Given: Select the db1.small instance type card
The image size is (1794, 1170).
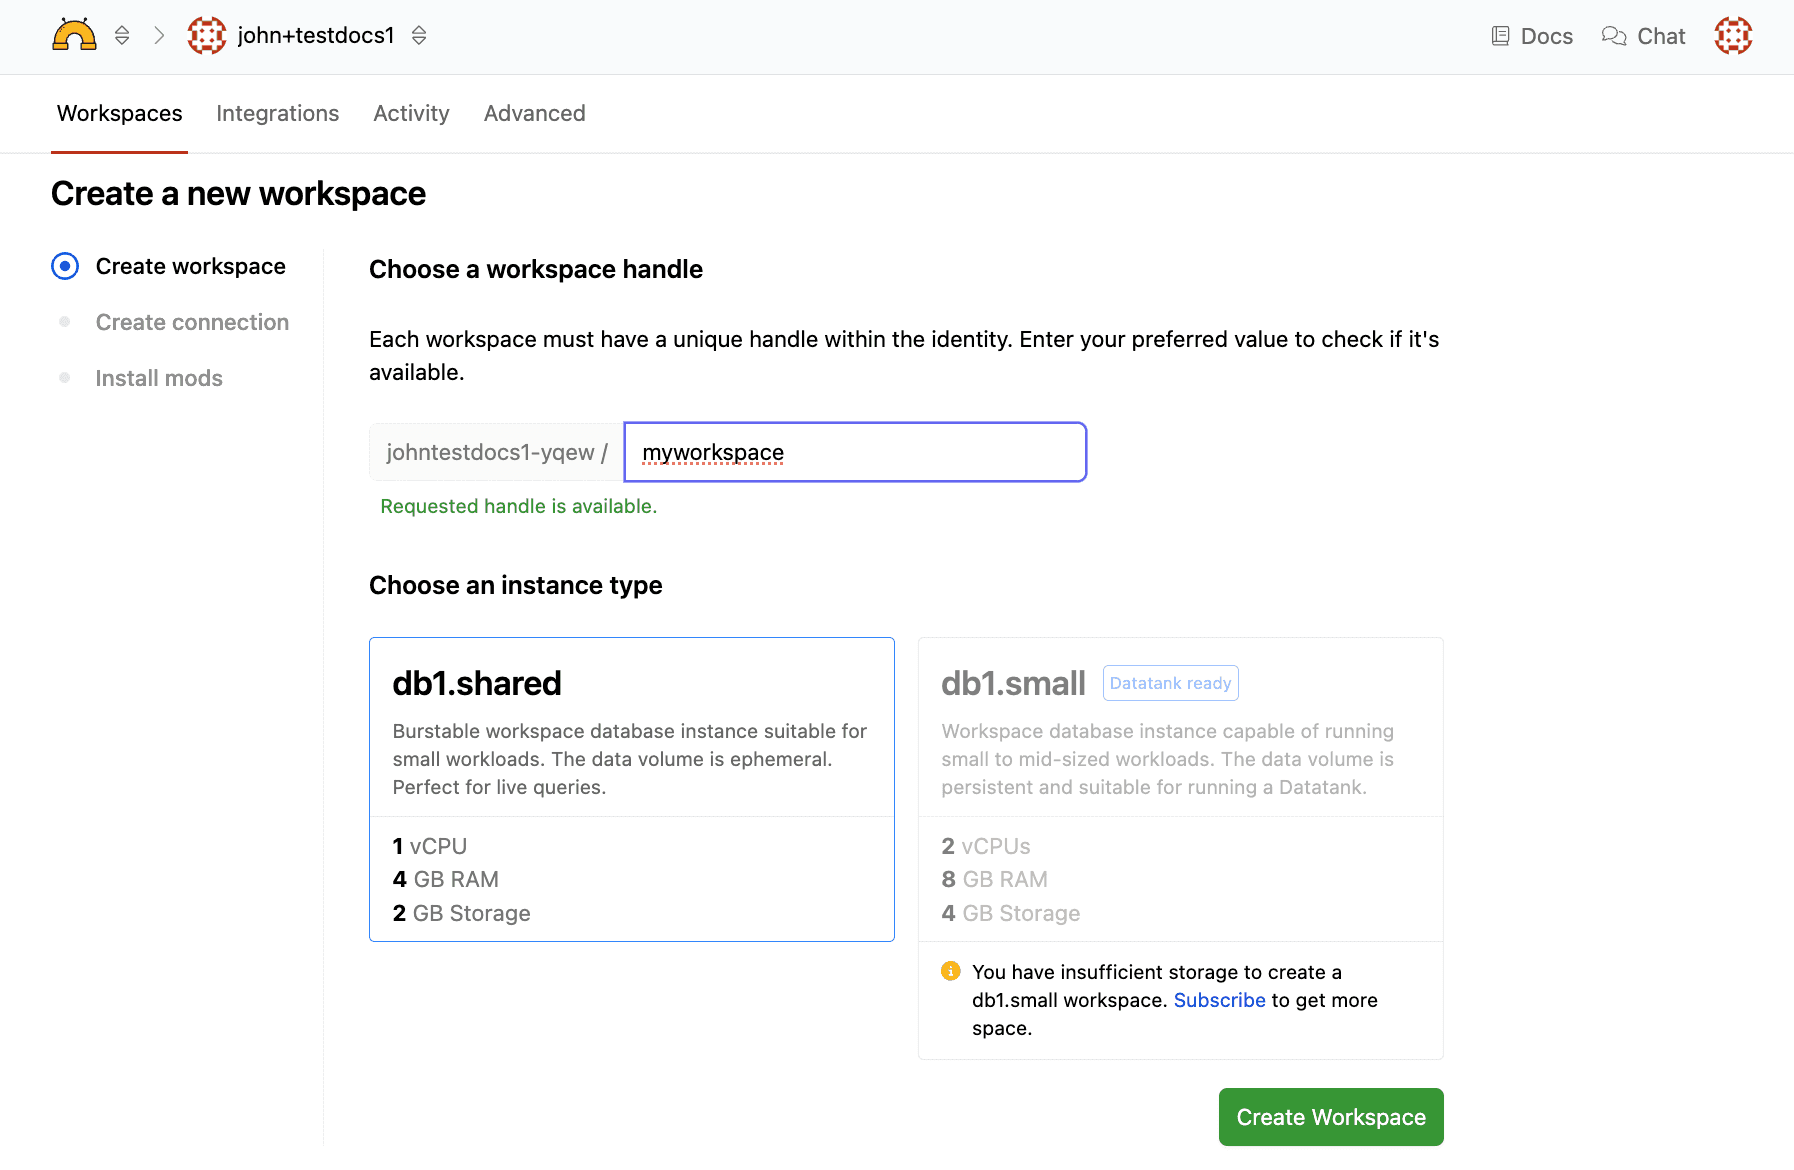Looking at the screenshot, I should pos(1180,788).
